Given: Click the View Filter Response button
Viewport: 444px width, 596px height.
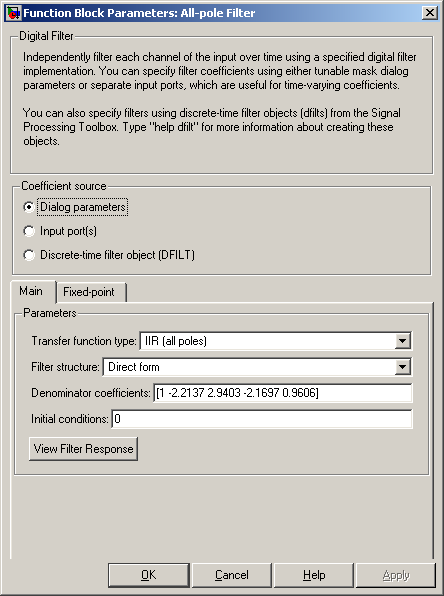Looking at the screenshot, I should [x=83, y=449].
